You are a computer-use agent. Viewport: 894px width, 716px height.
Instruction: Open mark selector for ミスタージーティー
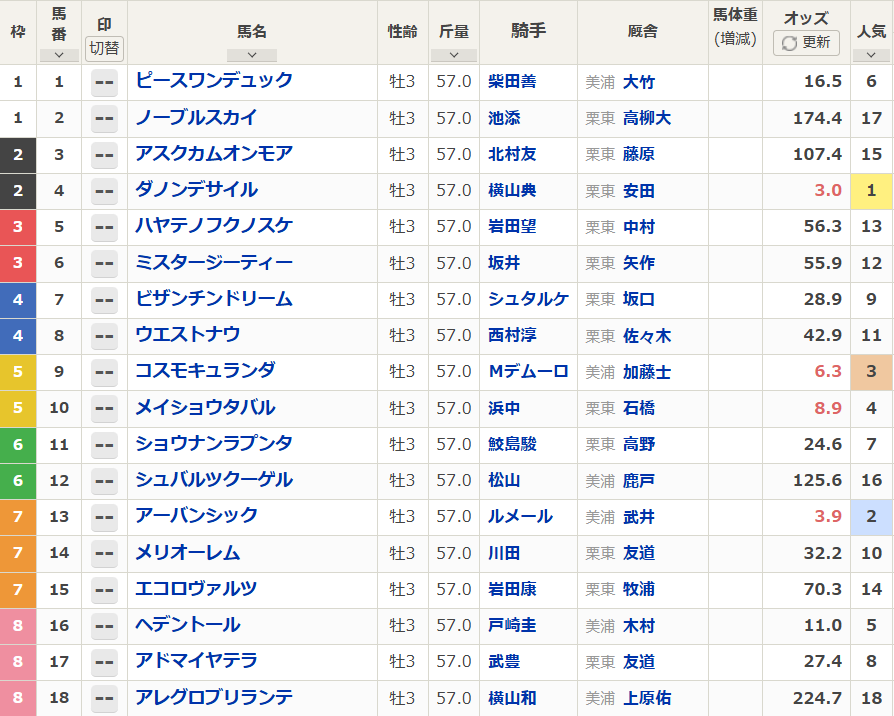point(104,263)
